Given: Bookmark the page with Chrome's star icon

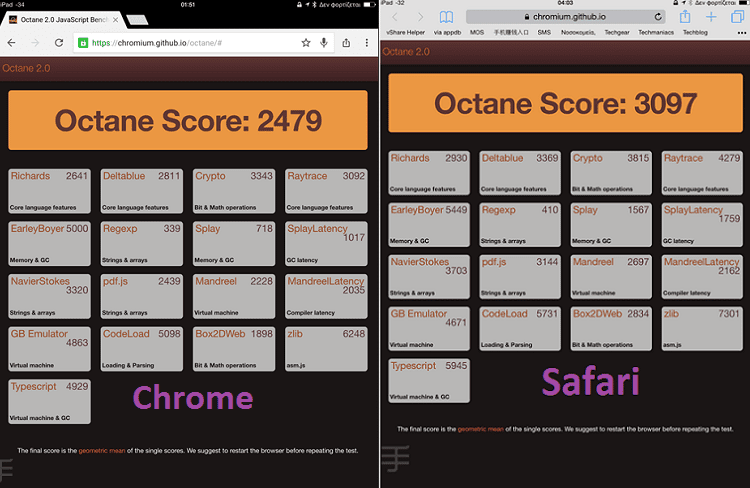Looking at the screenshot, I should [x=306, y=43].
